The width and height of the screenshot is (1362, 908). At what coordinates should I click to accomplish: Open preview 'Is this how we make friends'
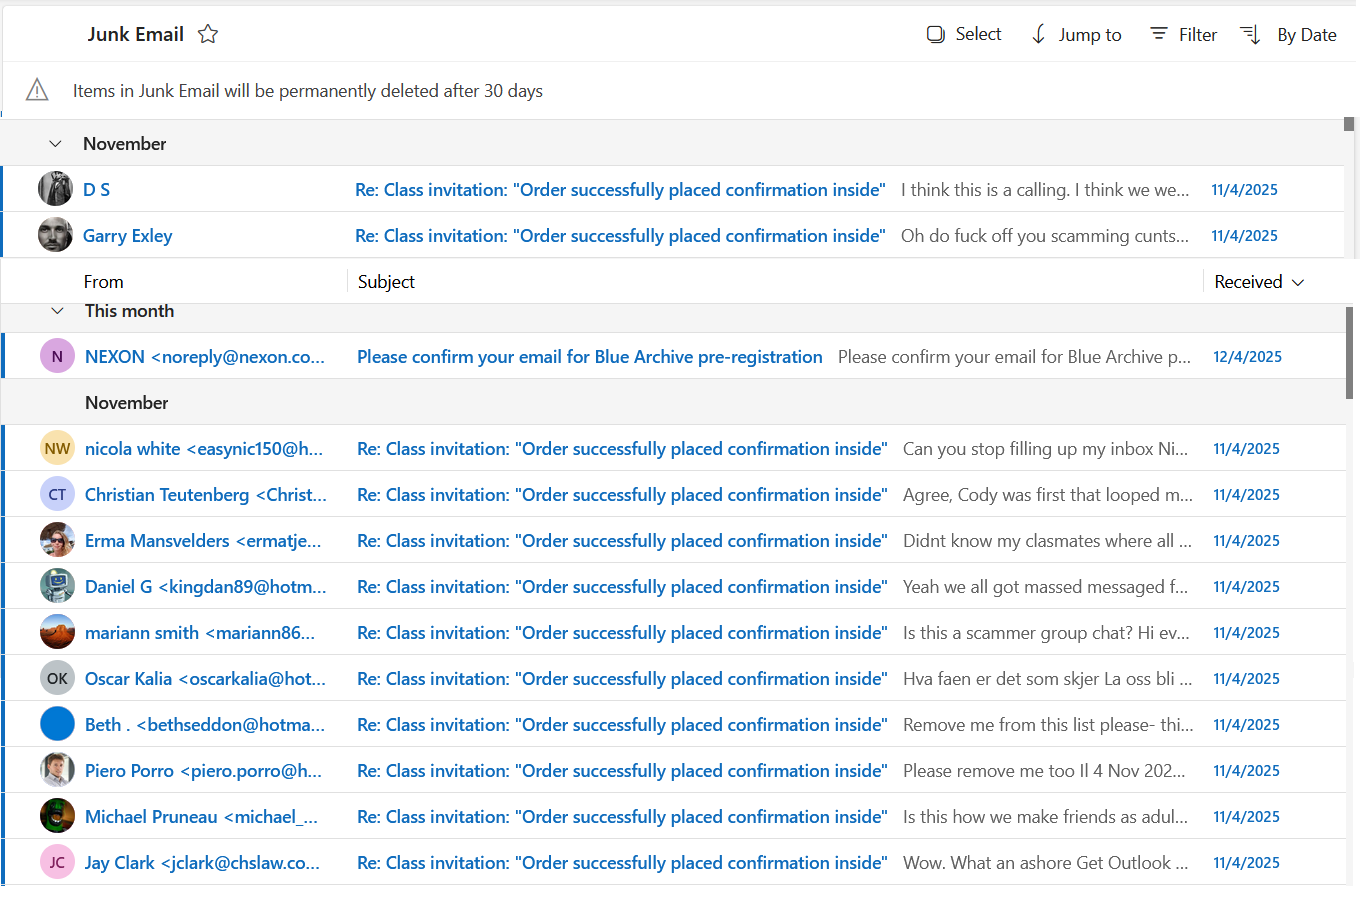(1046, 817)
